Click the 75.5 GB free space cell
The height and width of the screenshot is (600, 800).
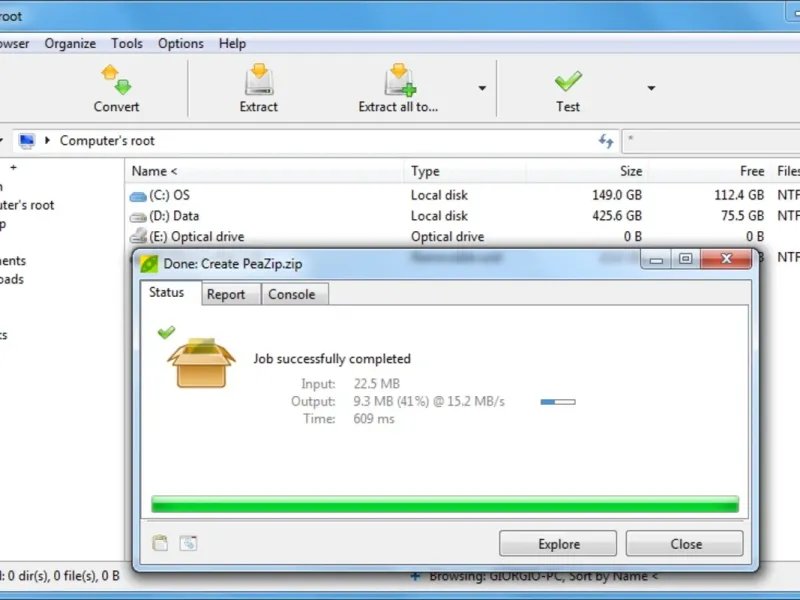pos(742,216)
